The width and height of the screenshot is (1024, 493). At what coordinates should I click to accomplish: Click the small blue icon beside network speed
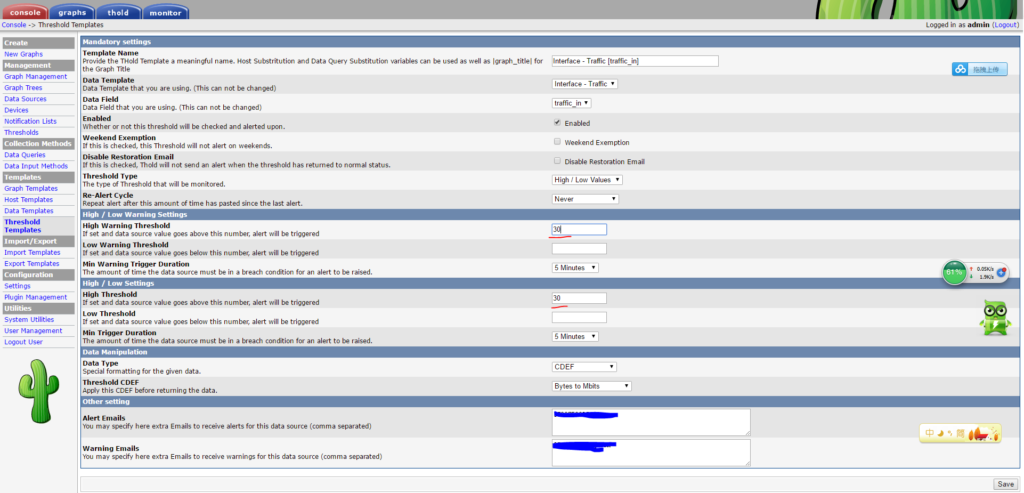click(1001, 272)
